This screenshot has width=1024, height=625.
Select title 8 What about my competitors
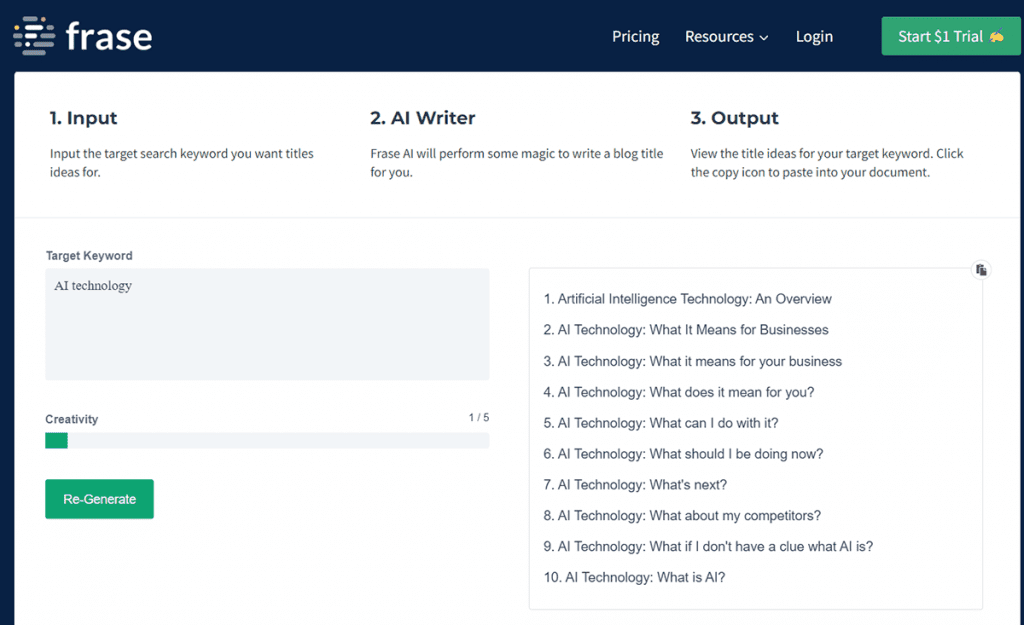click(682, 516)
